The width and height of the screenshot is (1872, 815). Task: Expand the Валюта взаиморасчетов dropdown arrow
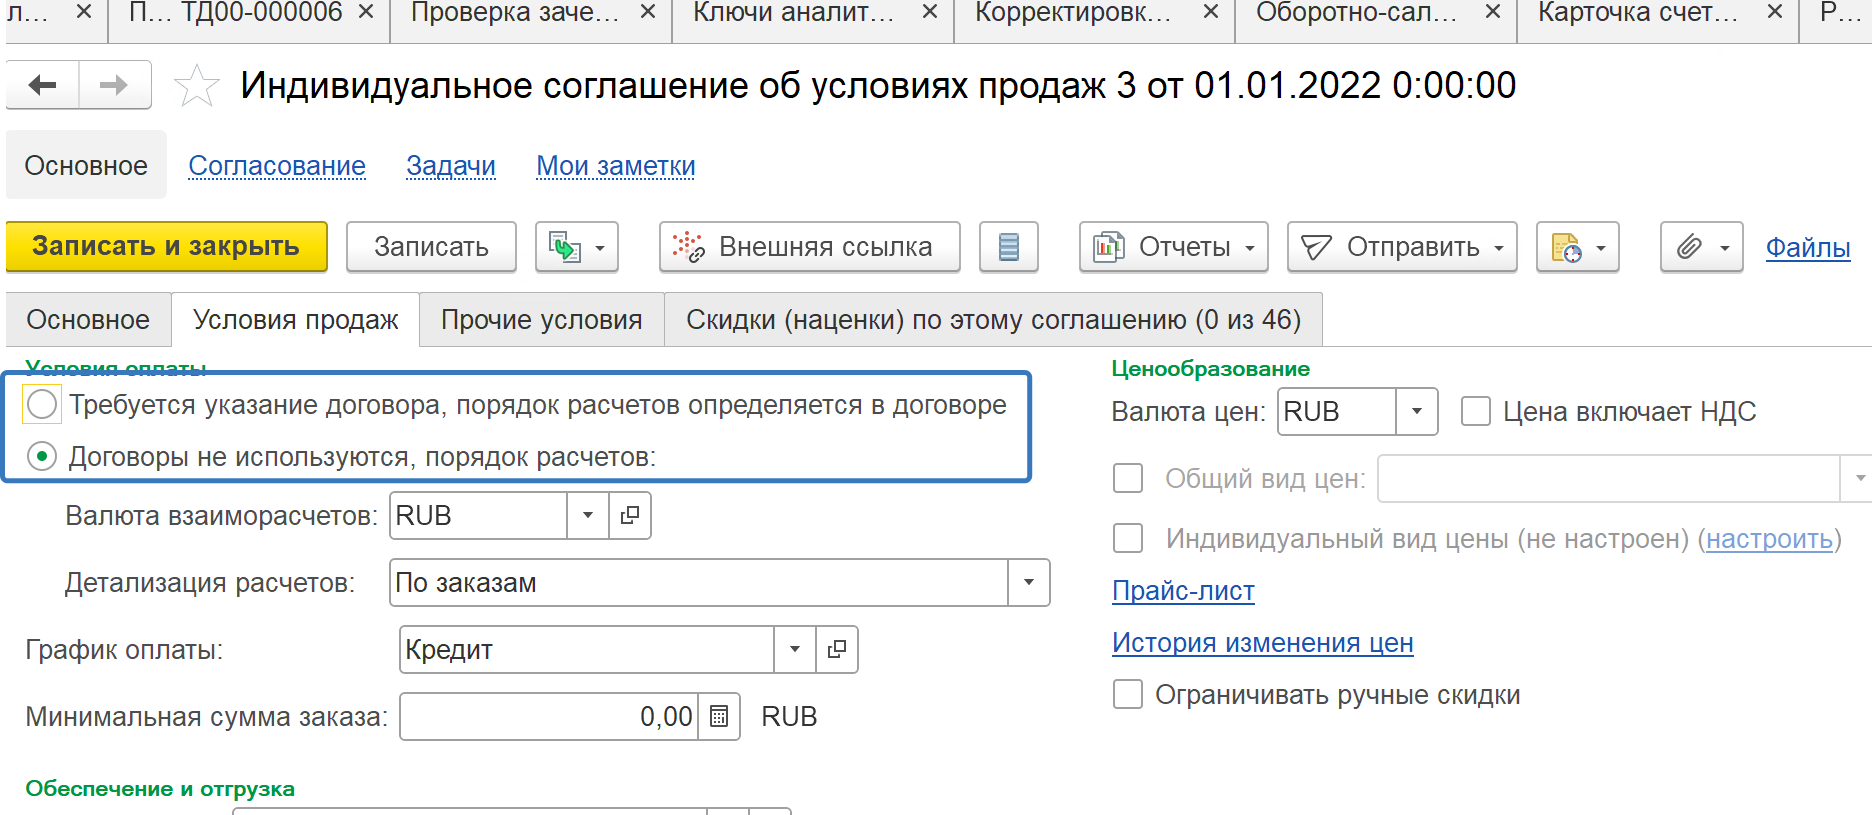click(x=588, y=515)
